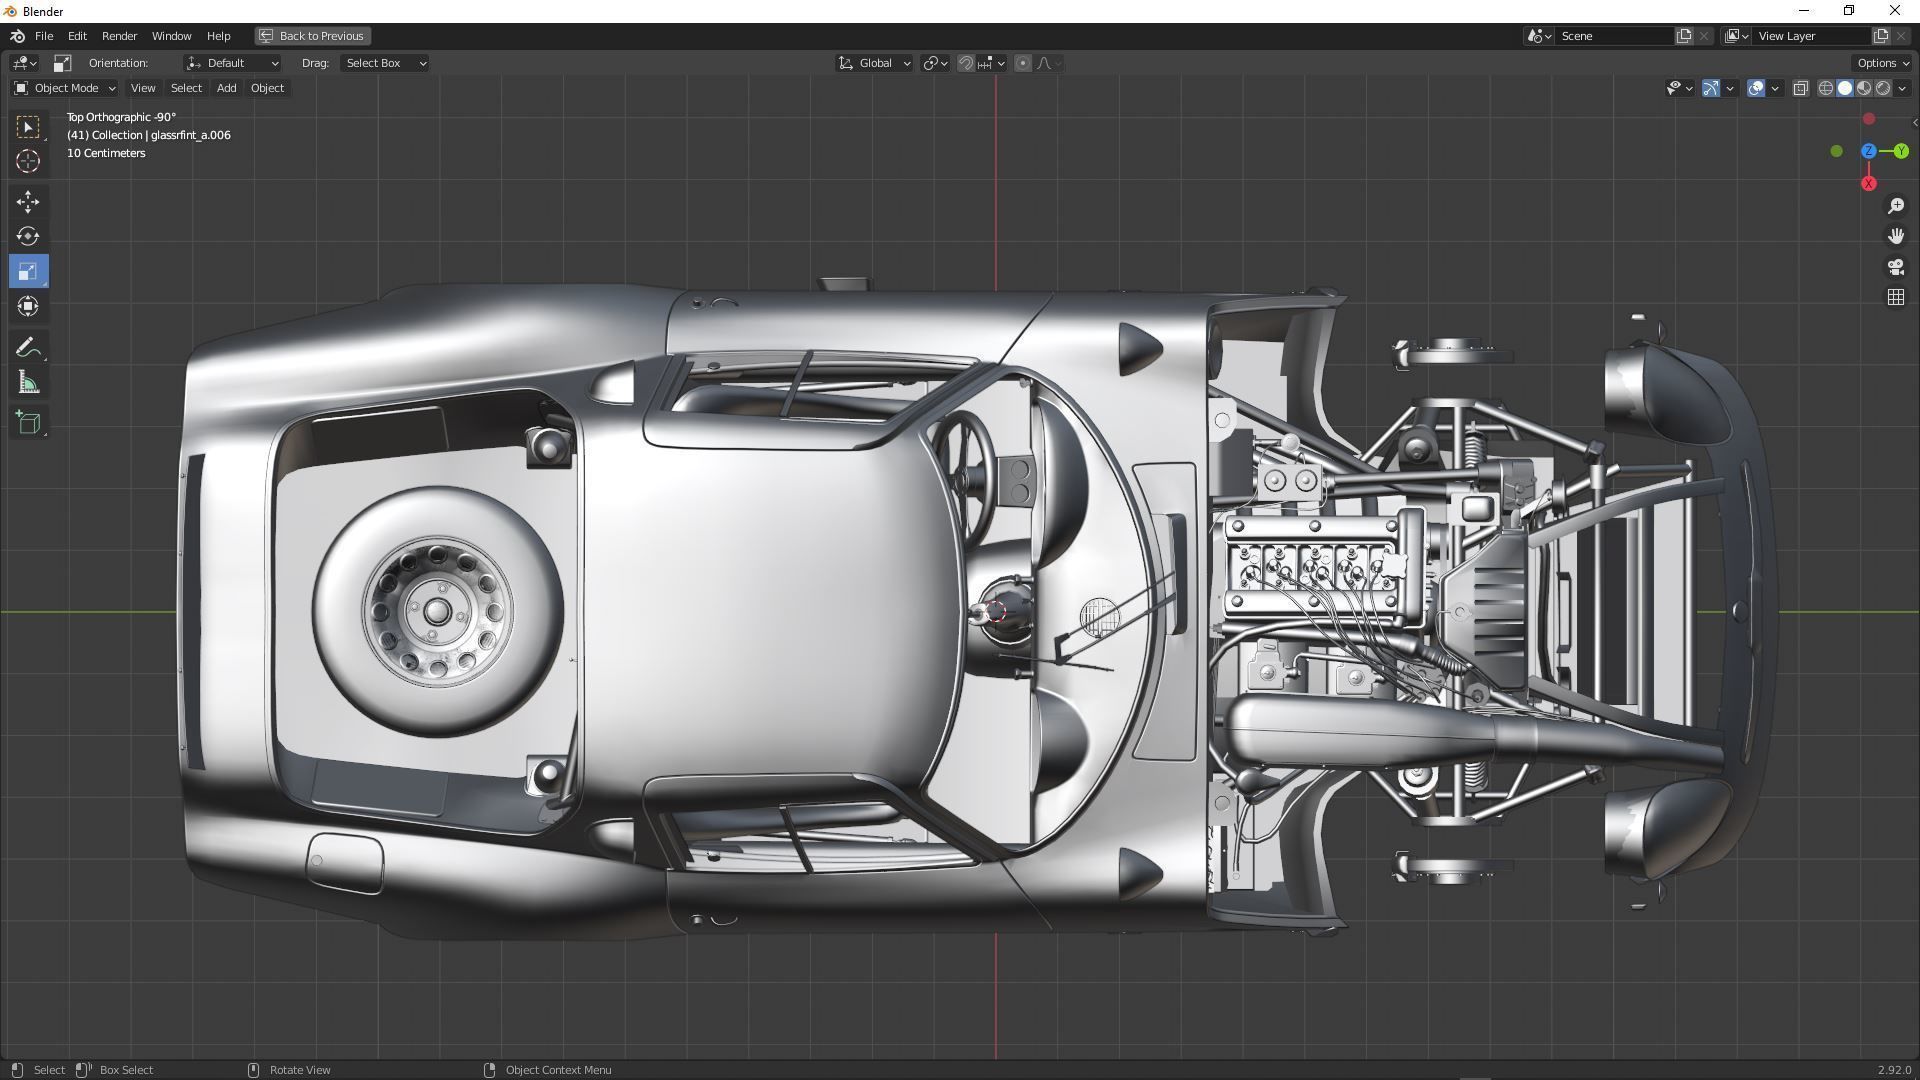
Task: Click the red X axis gizmo ball
Action: (x=1868, y=184)
